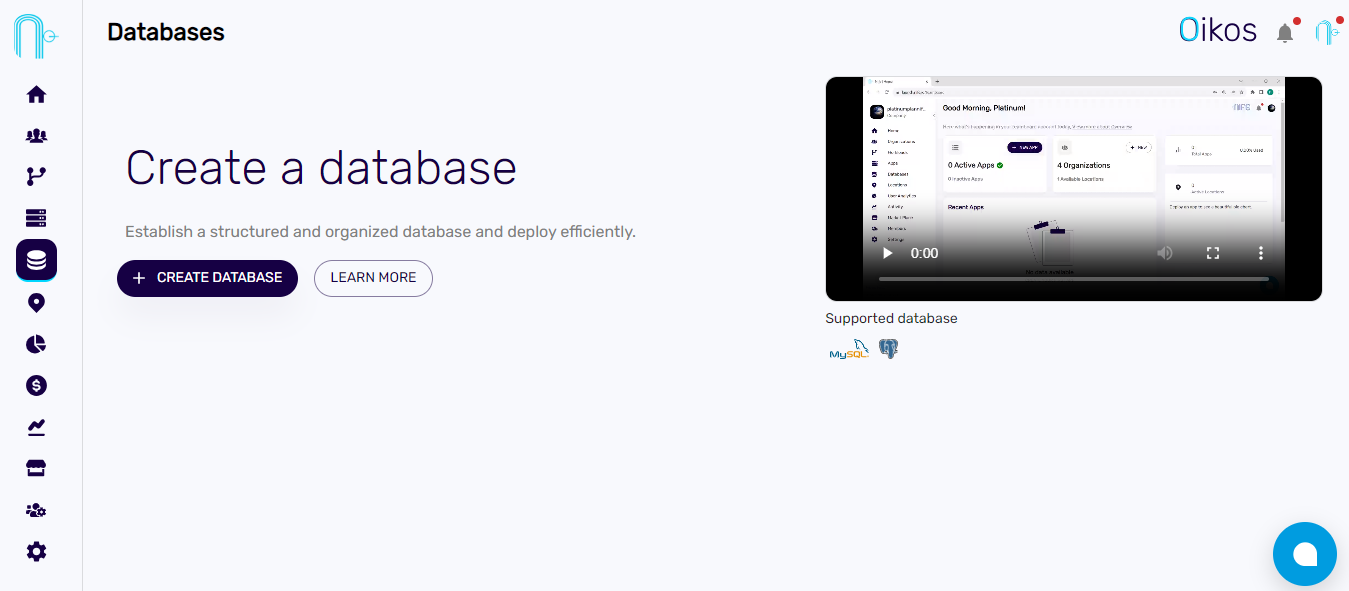Screen dimensions: 1349x591
Task: Click the marketplace storefront icon
Action: (36, 468)
